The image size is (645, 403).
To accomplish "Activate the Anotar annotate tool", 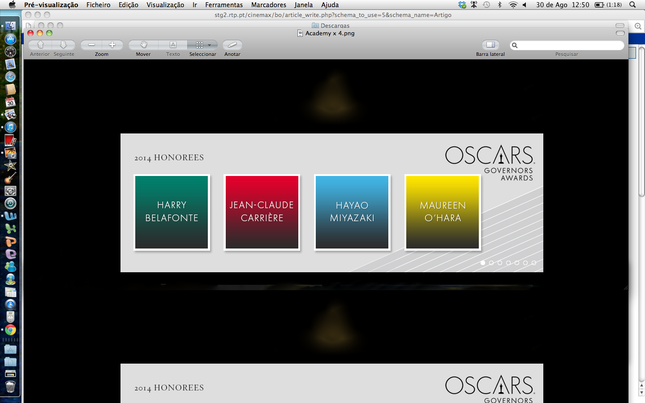I will (x=232, y=45).
